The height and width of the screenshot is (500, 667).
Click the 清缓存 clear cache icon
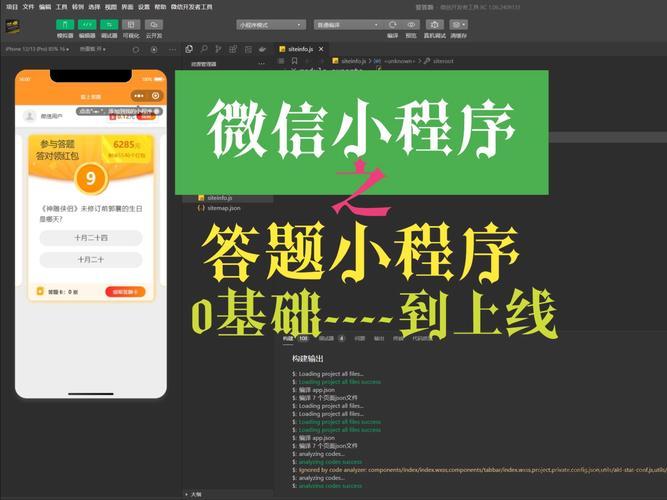click(x=458, y=24)
